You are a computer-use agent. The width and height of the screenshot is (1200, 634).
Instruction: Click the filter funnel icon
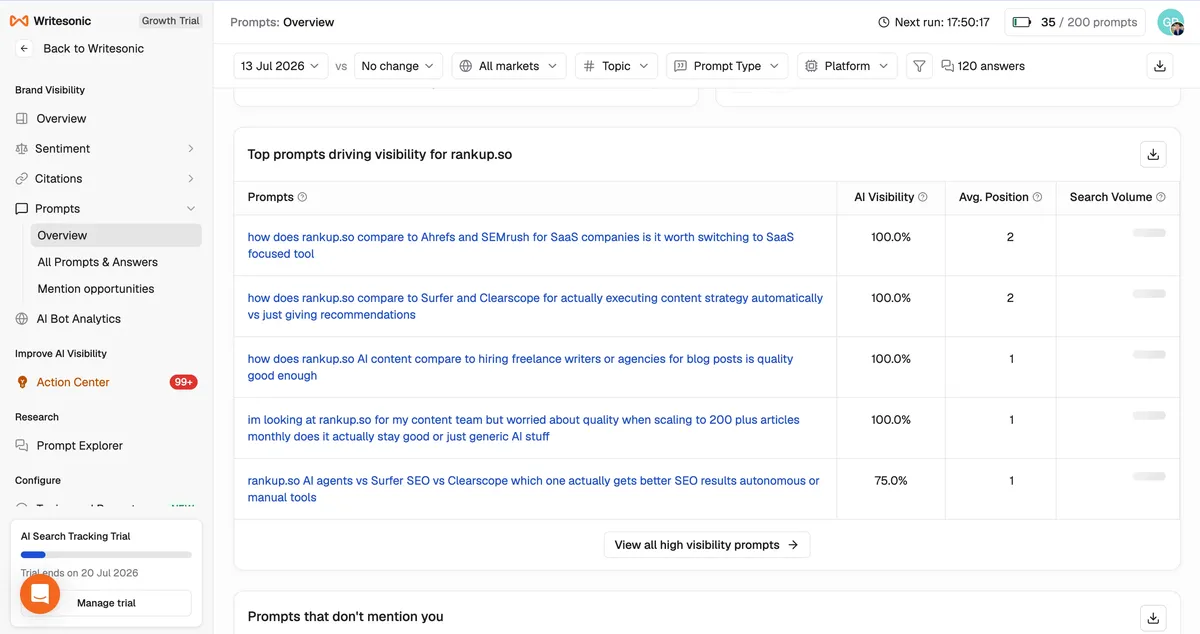click(919, 66)
